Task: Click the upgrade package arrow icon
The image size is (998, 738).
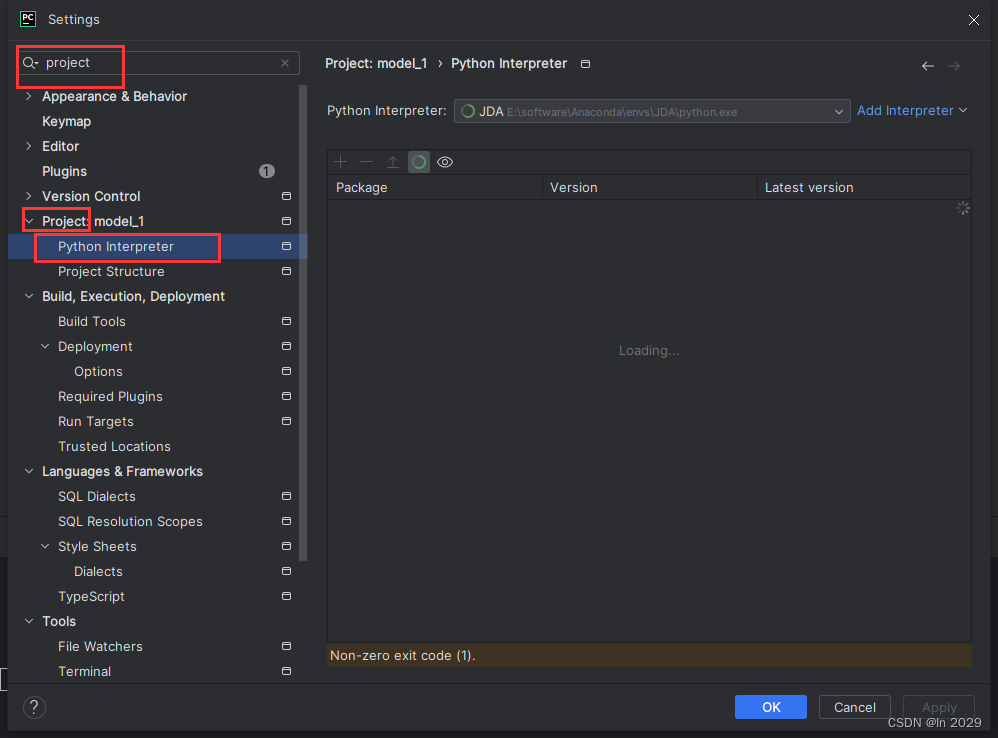Action: (x=393, y=162)
